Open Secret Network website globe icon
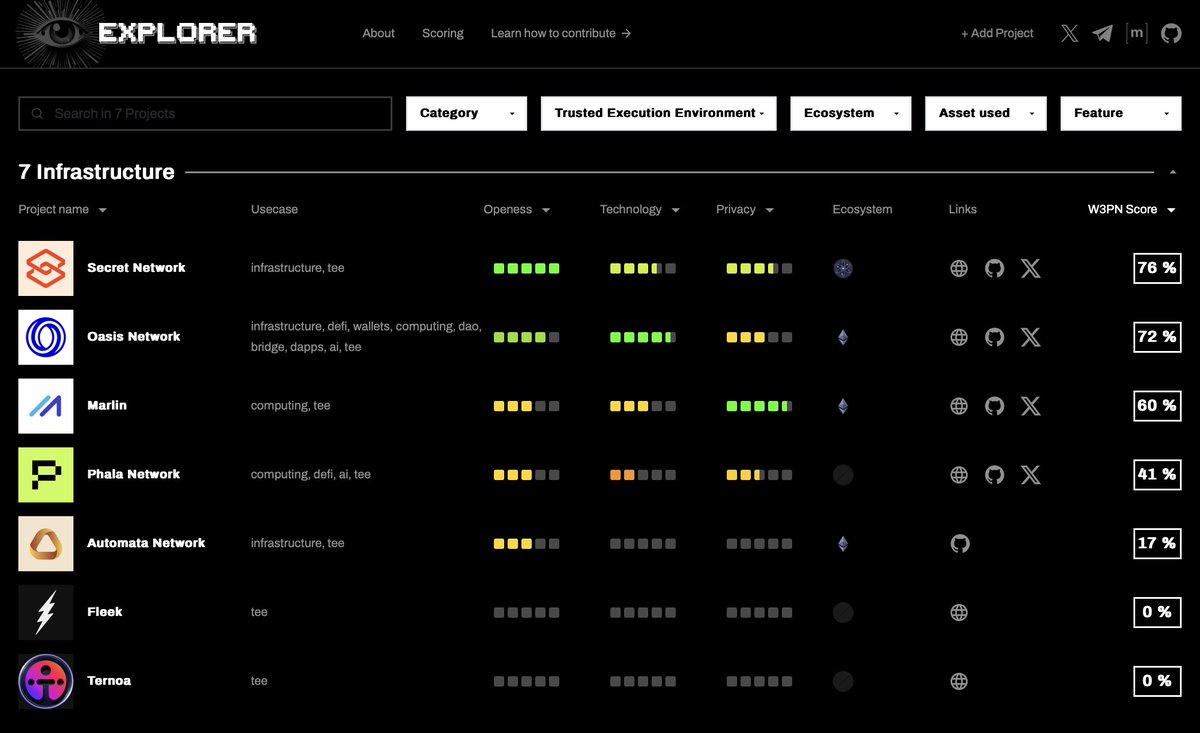 coord(959,268)
